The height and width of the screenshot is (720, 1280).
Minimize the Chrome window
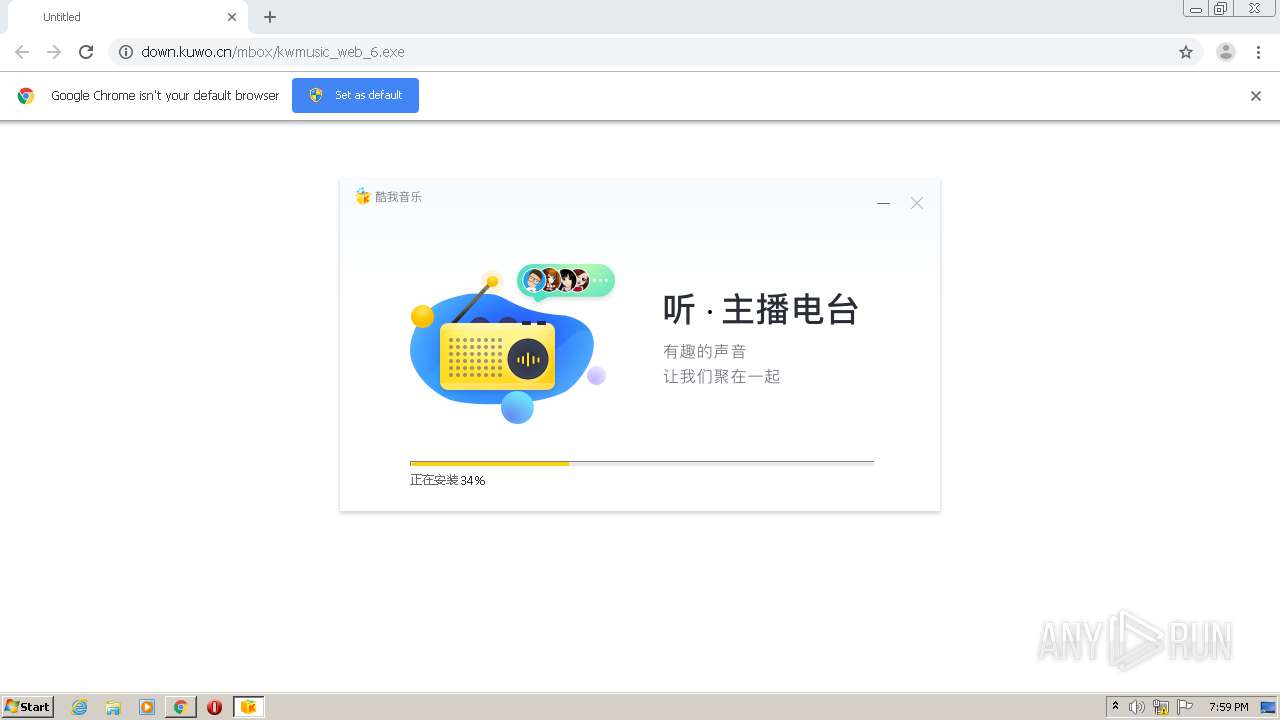(x=1196, y=9)
